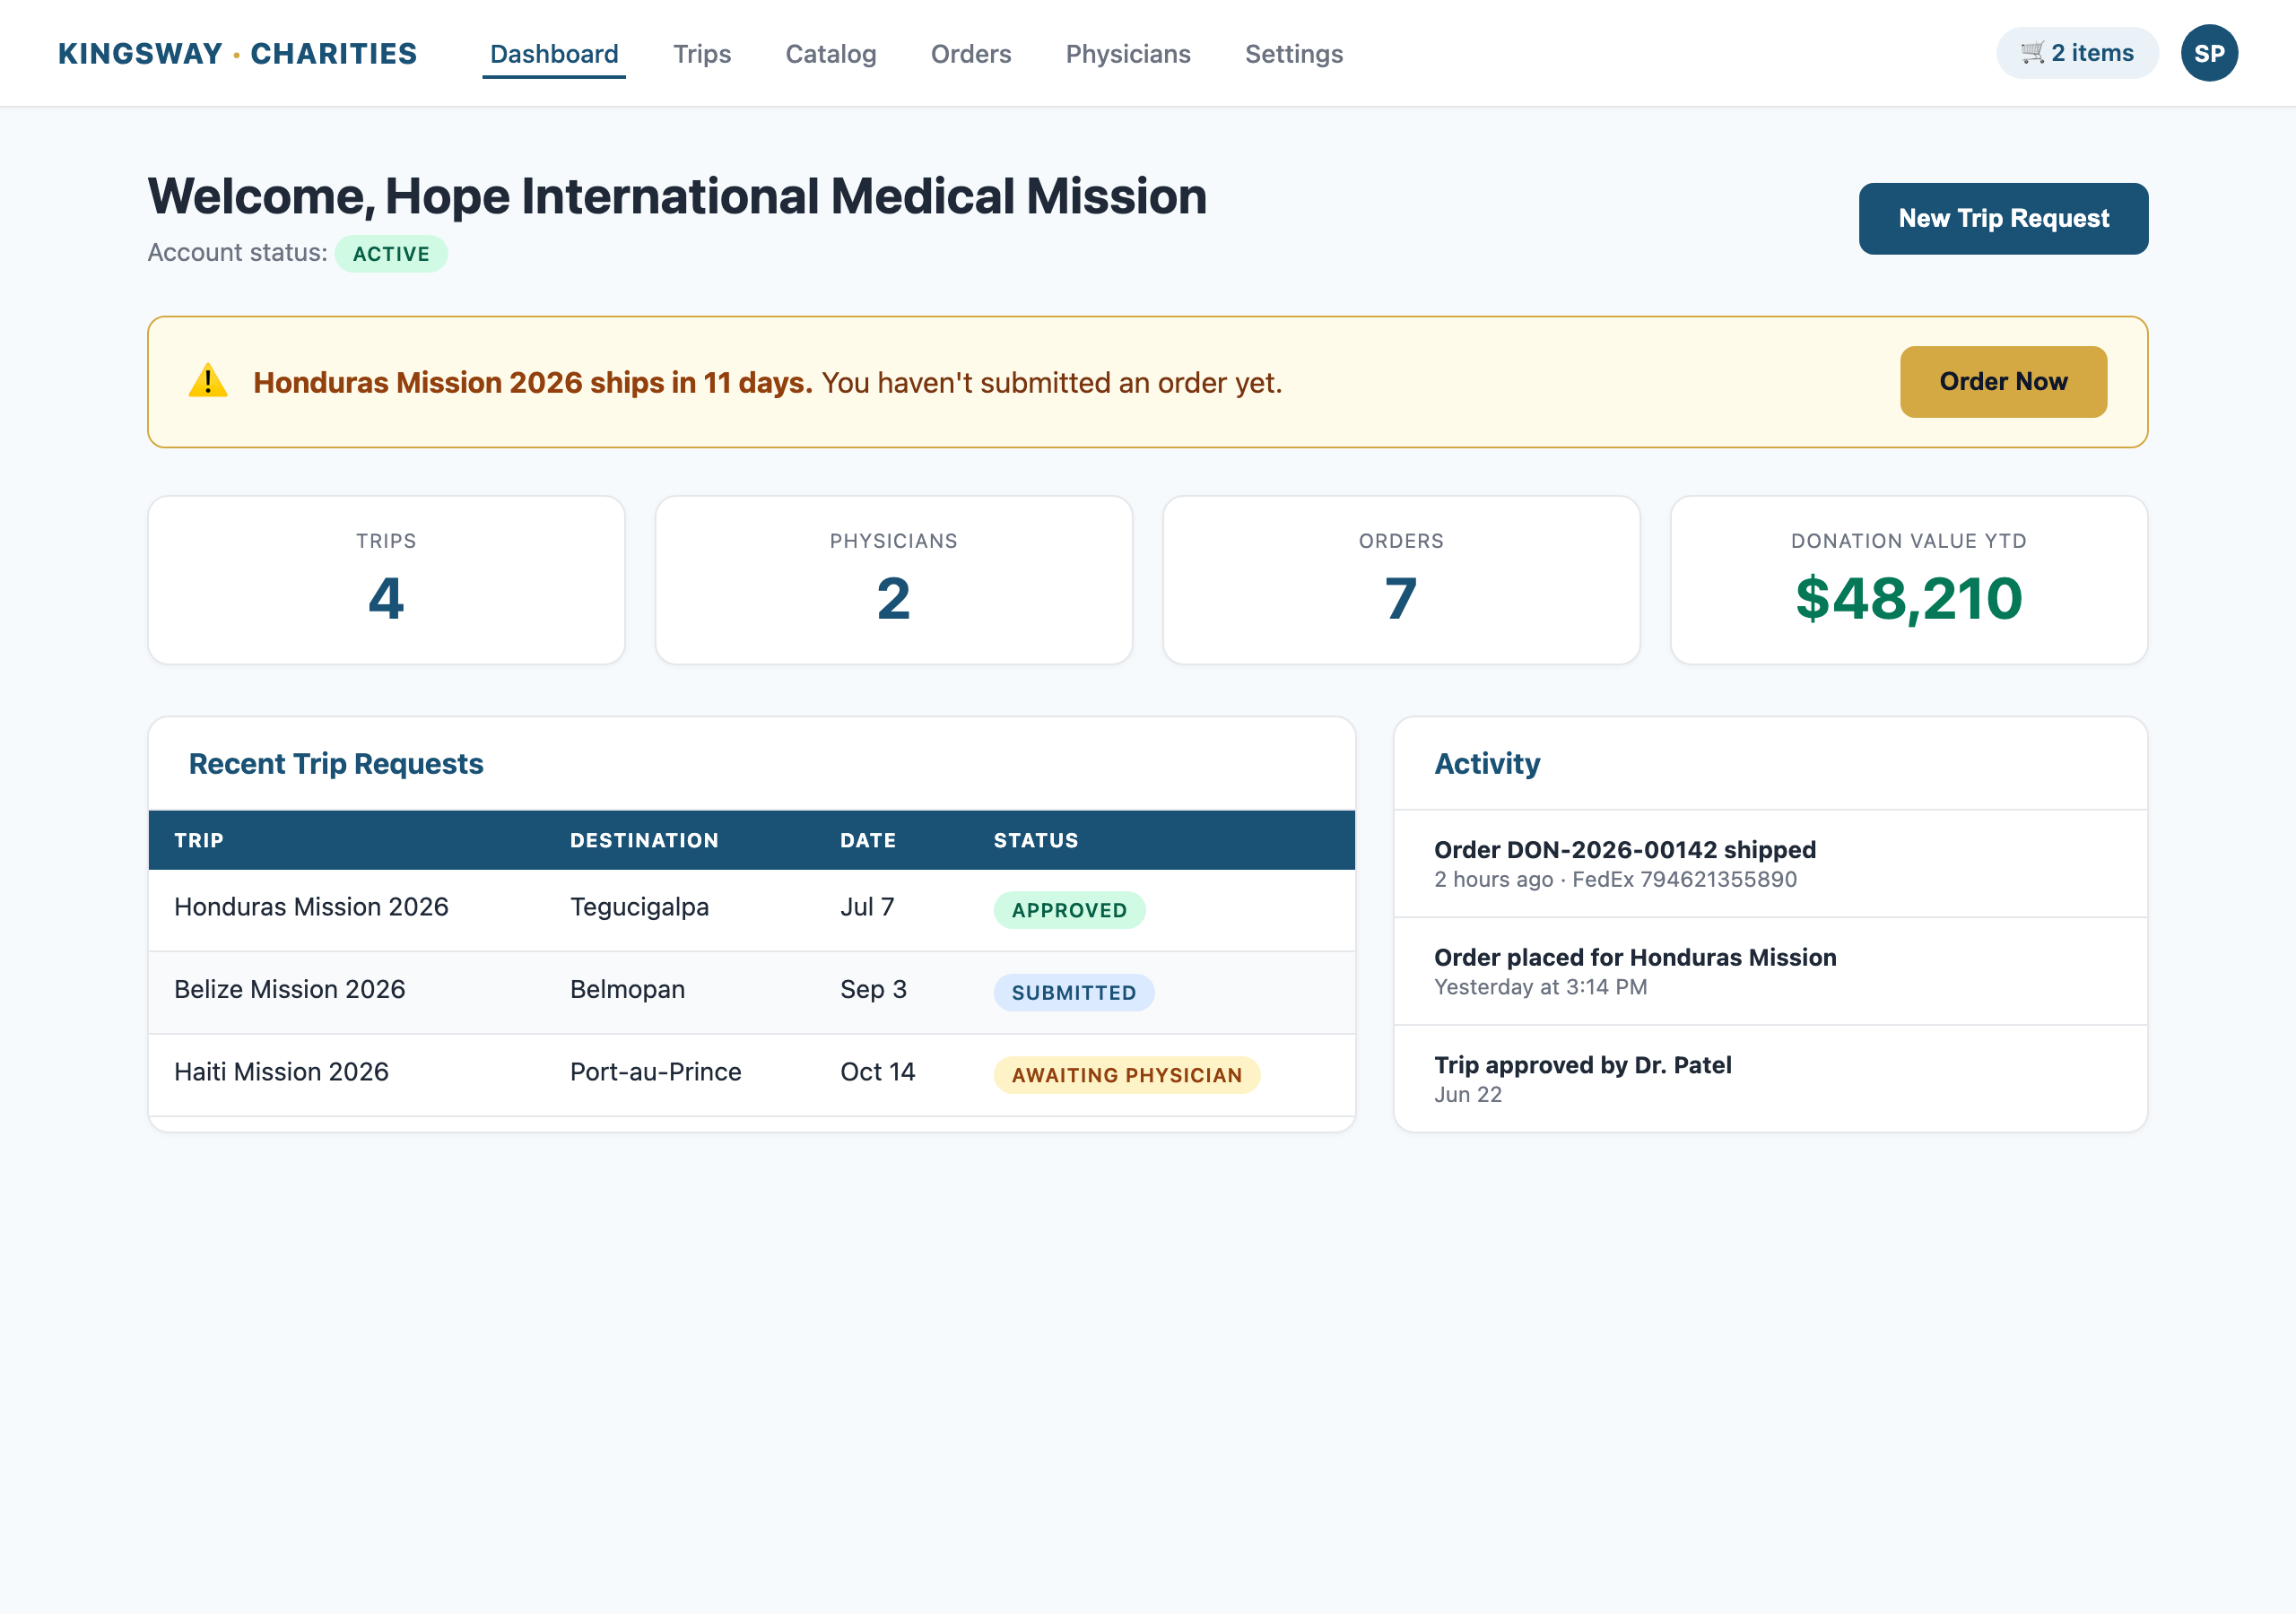Viewport: 2296px width, 1614px height.
Task: Open the cart with 2 items
Action: click(2076, 53)
